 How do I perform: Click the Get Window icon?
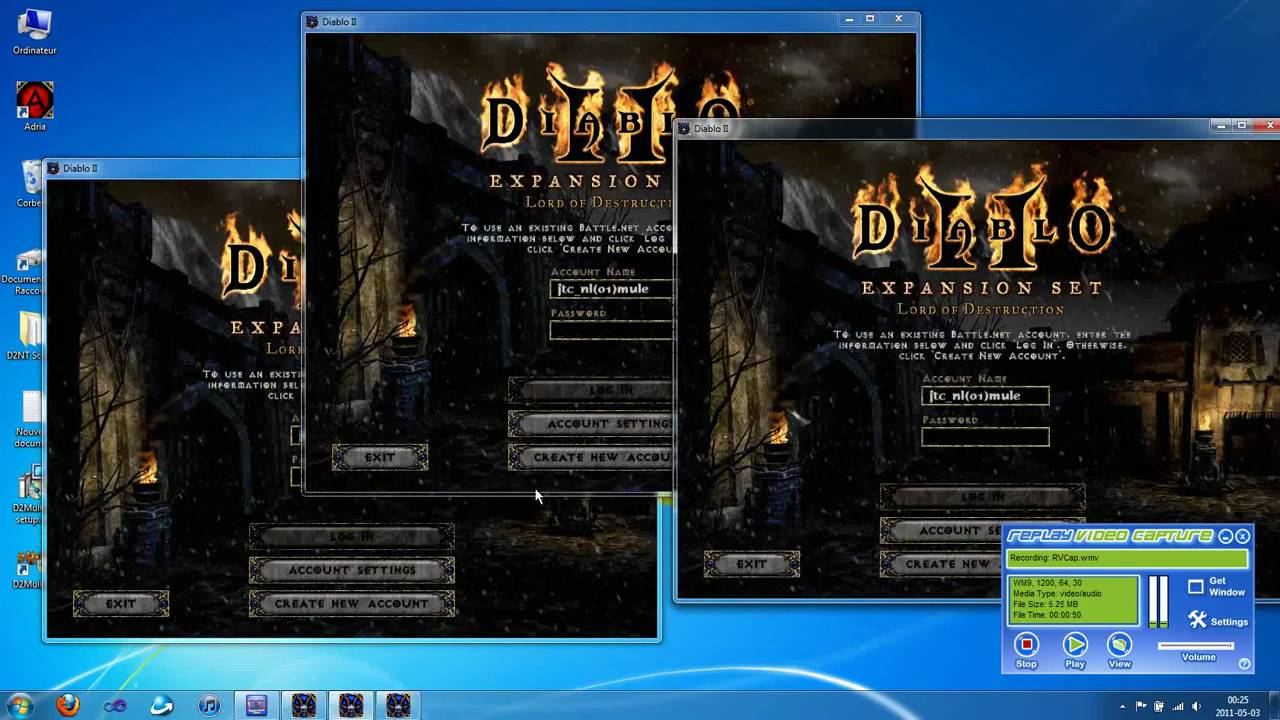1196,587
